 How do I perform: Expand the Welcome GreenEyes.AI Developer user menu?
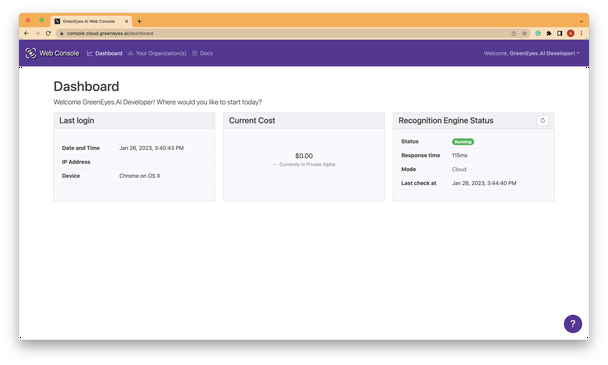click(x=531, y=53)
